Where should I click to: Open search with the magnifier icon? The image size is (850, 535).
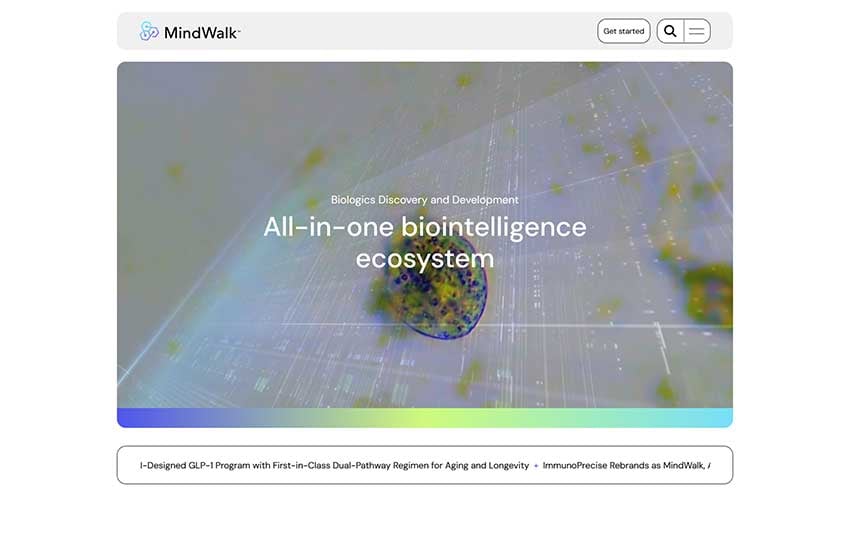pos(670,31)
